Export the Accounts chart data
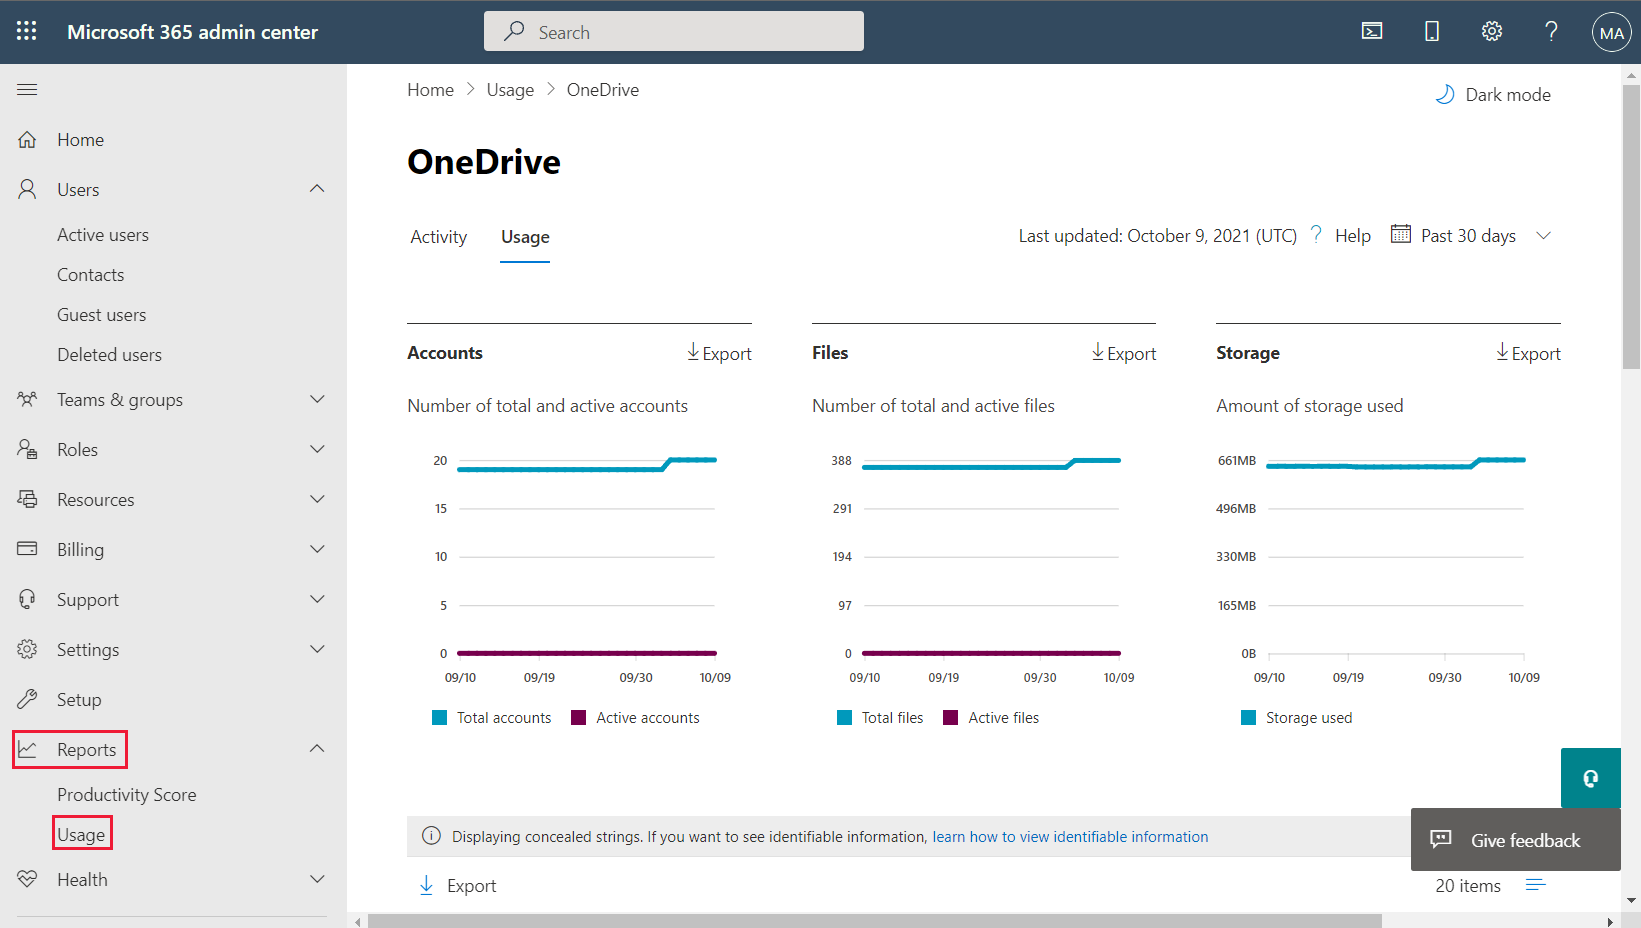The width and height of the screenshot is (1641, 928). point(719,353)
